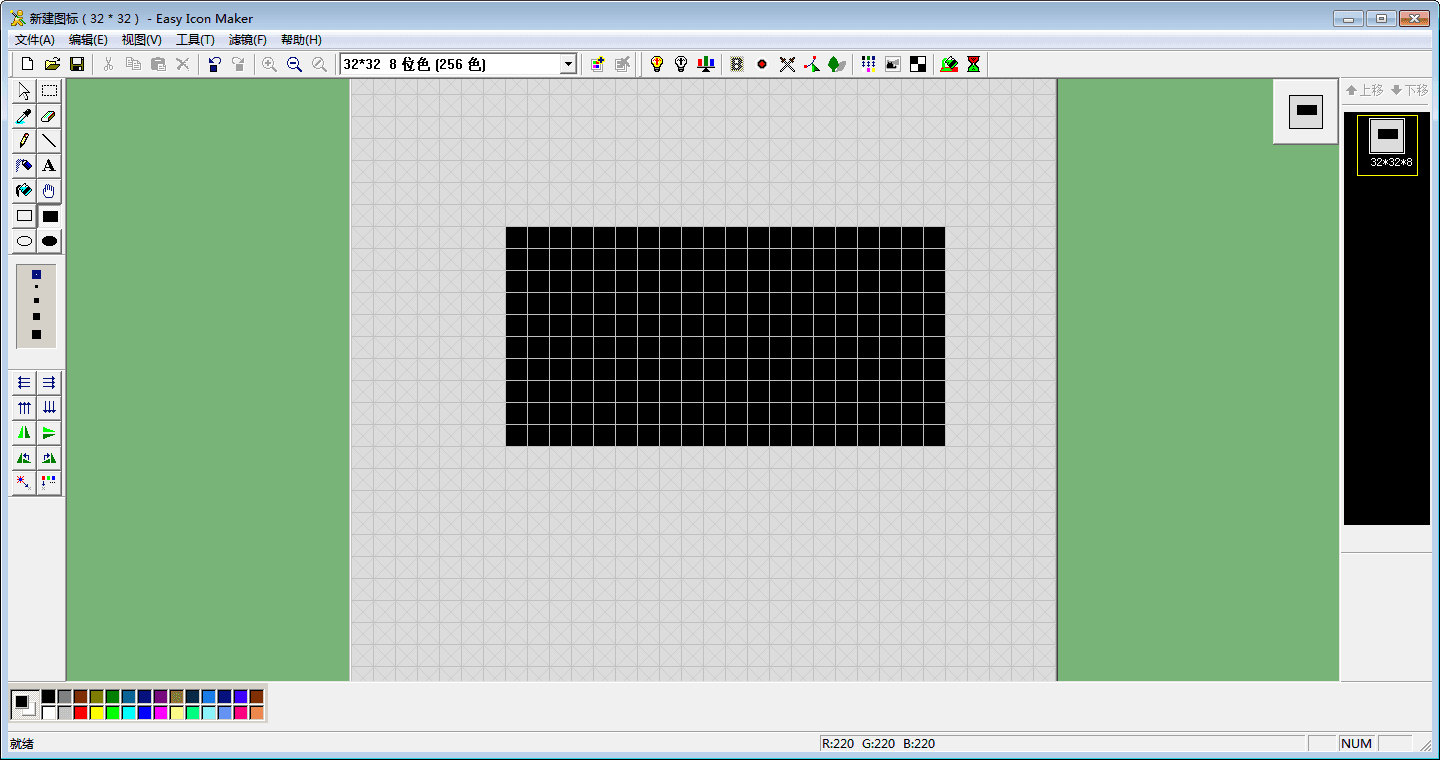
Task: Choose the Fill bucket tool
Action: coord(23,191)
